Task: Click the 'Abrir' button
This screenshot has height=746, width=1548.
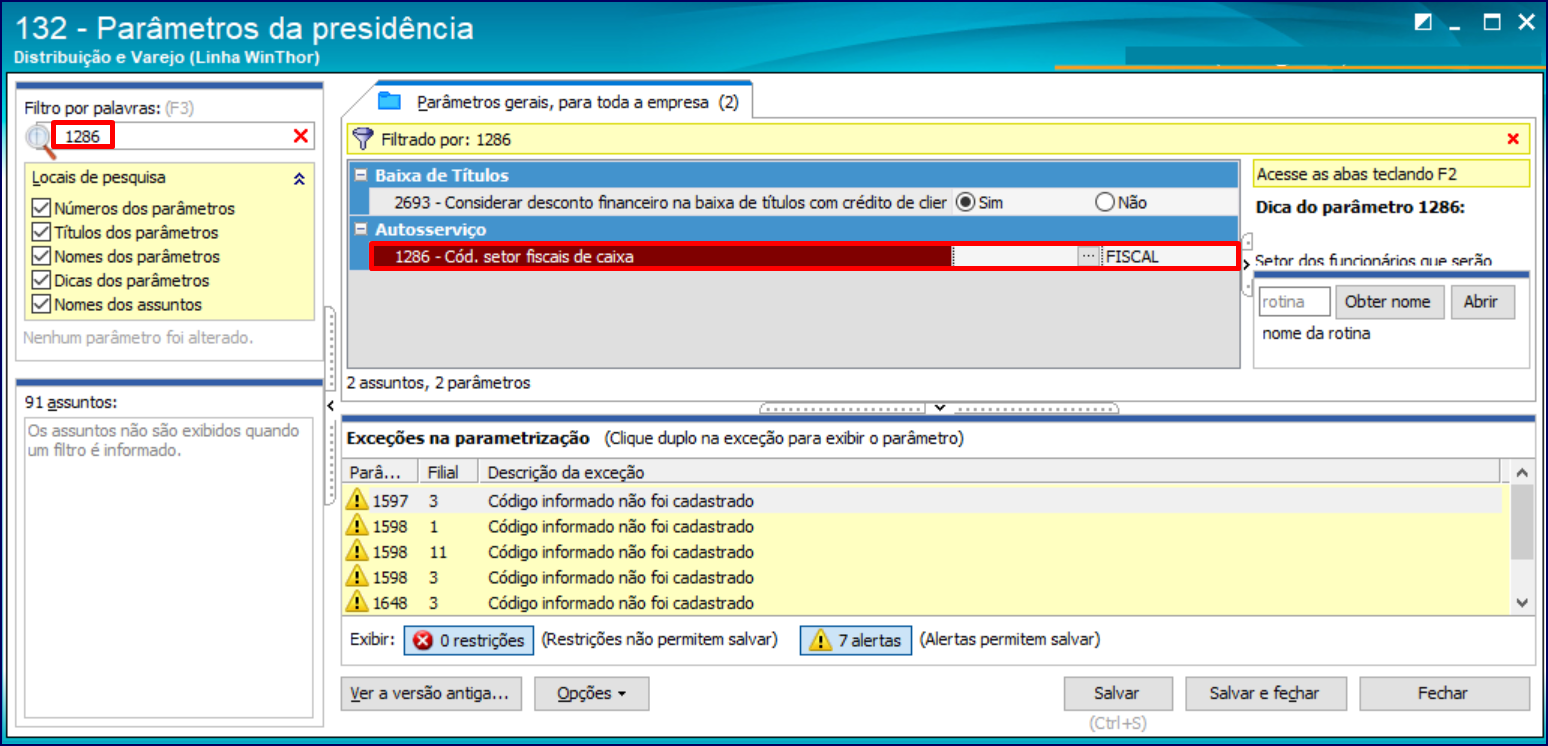Action: click(1483, 302)
